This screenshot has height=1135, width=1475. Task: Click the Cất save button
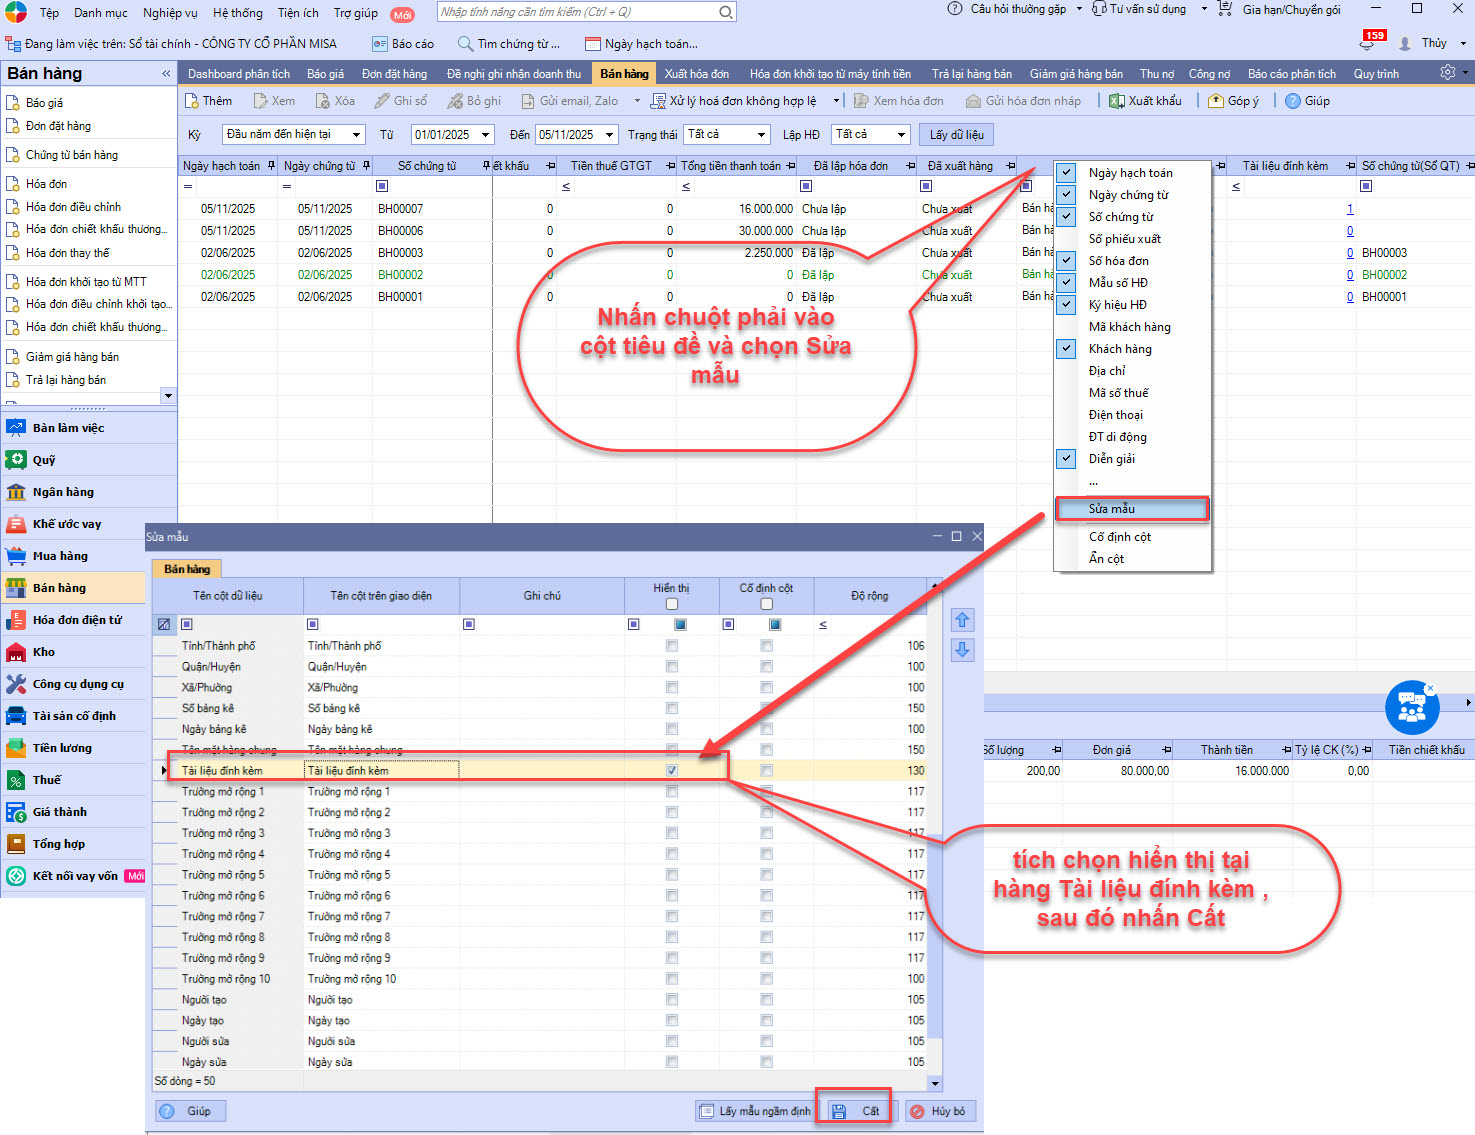click(858, 1111)
